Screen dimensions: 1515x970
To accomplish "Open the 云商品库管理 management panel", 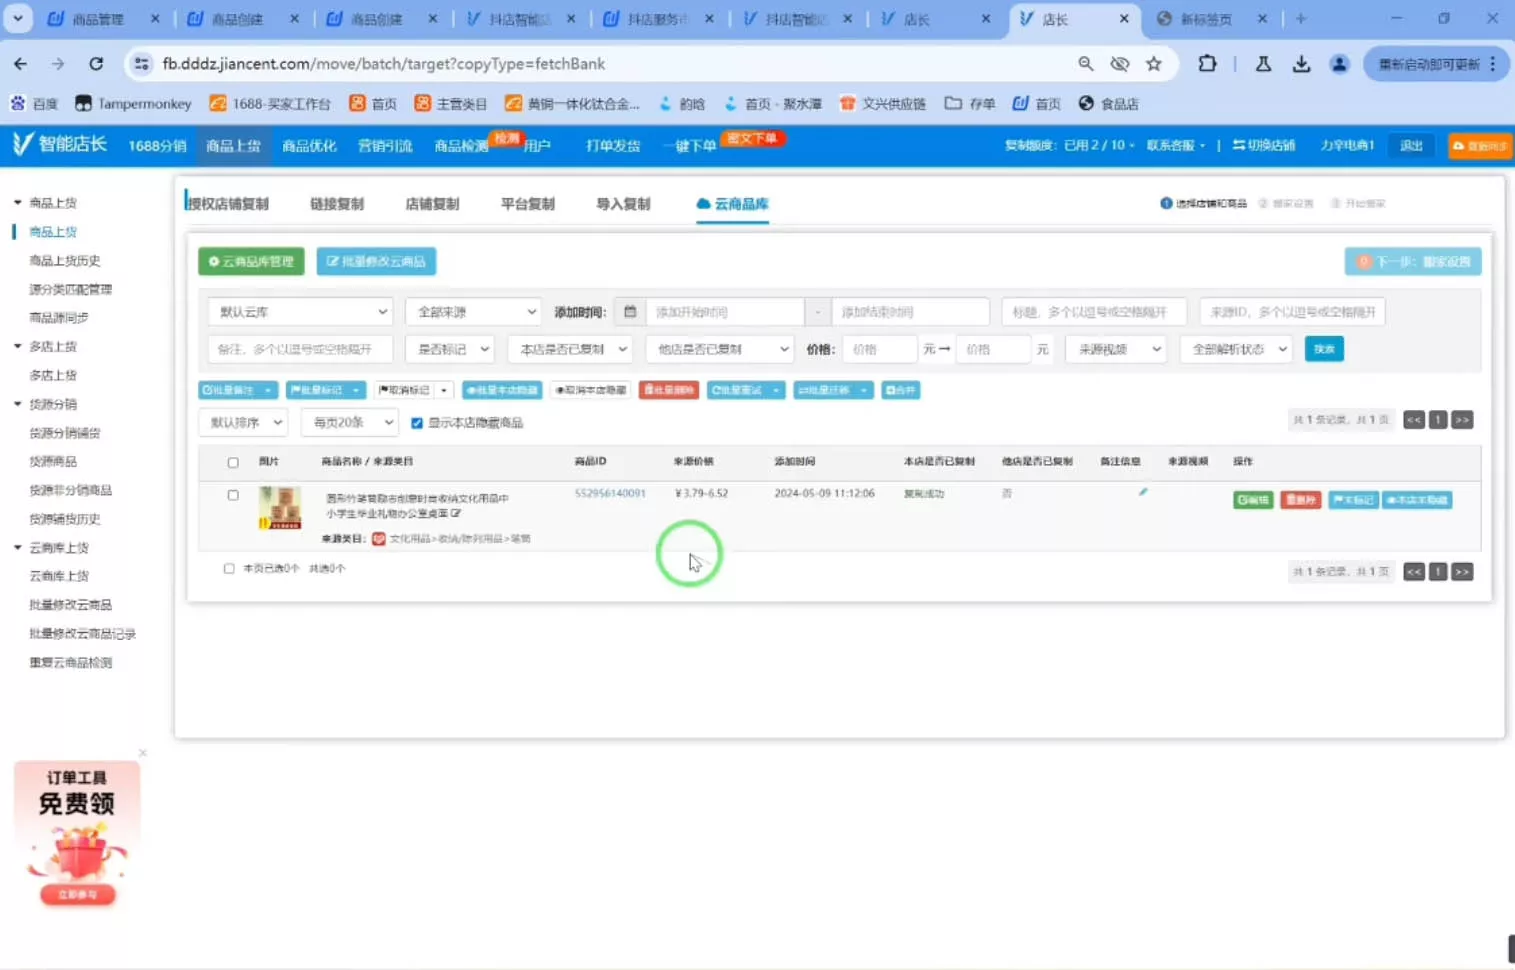I will pyautogui.click(x=250, y=261).
